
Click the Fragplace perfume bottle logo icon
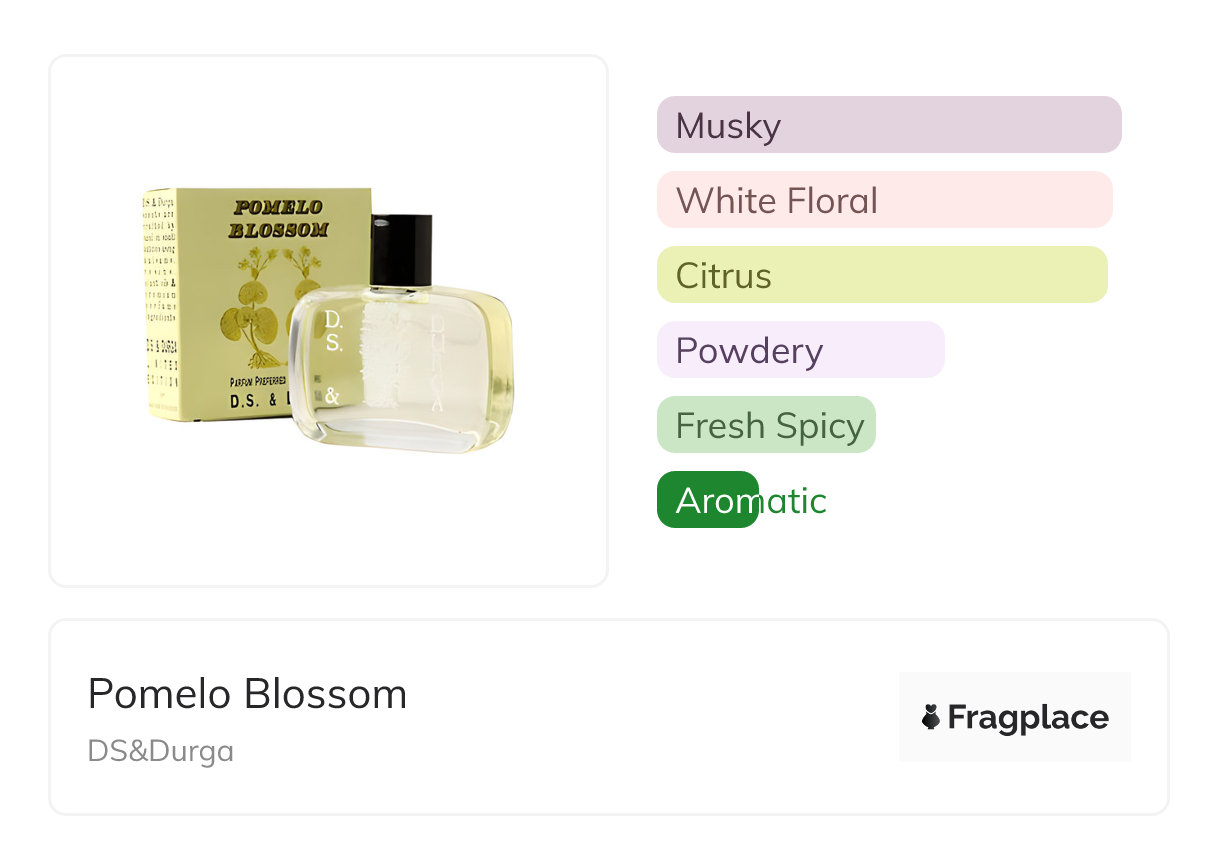931,717
